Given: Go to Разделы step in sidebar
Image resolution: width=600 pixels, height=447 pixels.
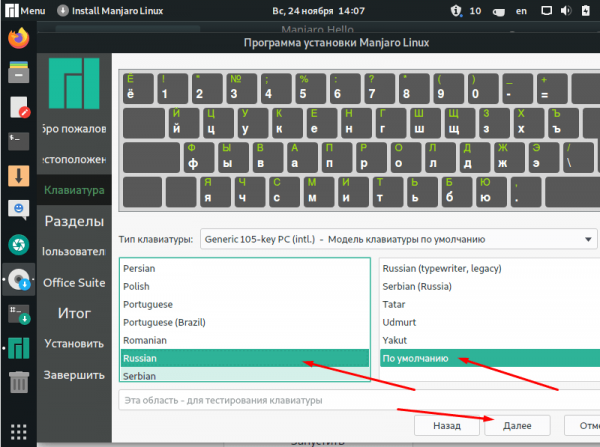Looking at the screenshot, I should click(74, 221).
